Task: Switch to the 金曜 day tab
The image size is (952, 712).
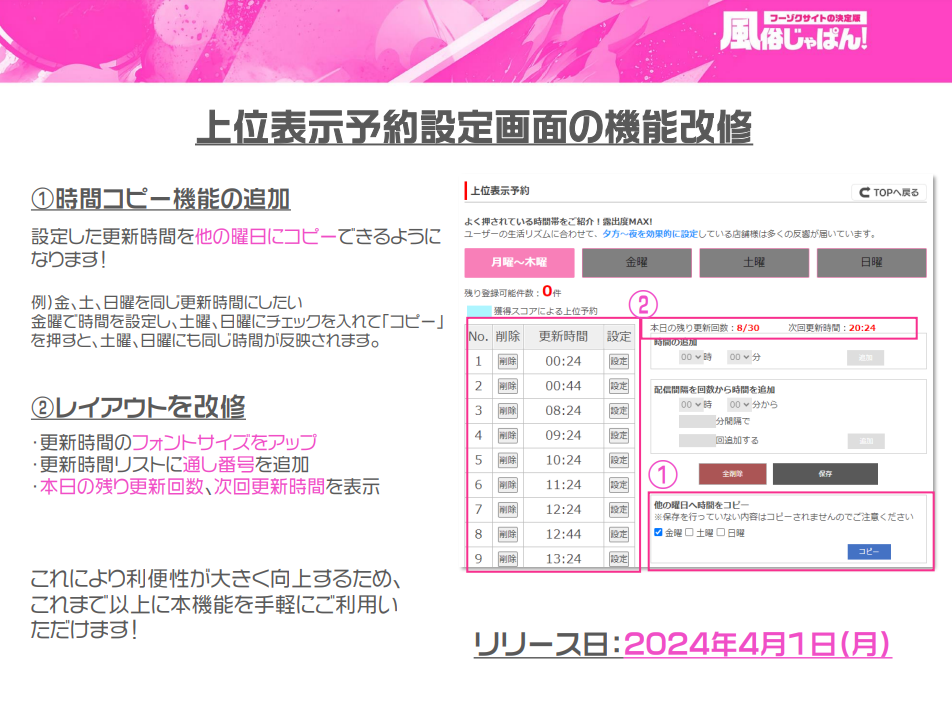Action: pos(636,262)
